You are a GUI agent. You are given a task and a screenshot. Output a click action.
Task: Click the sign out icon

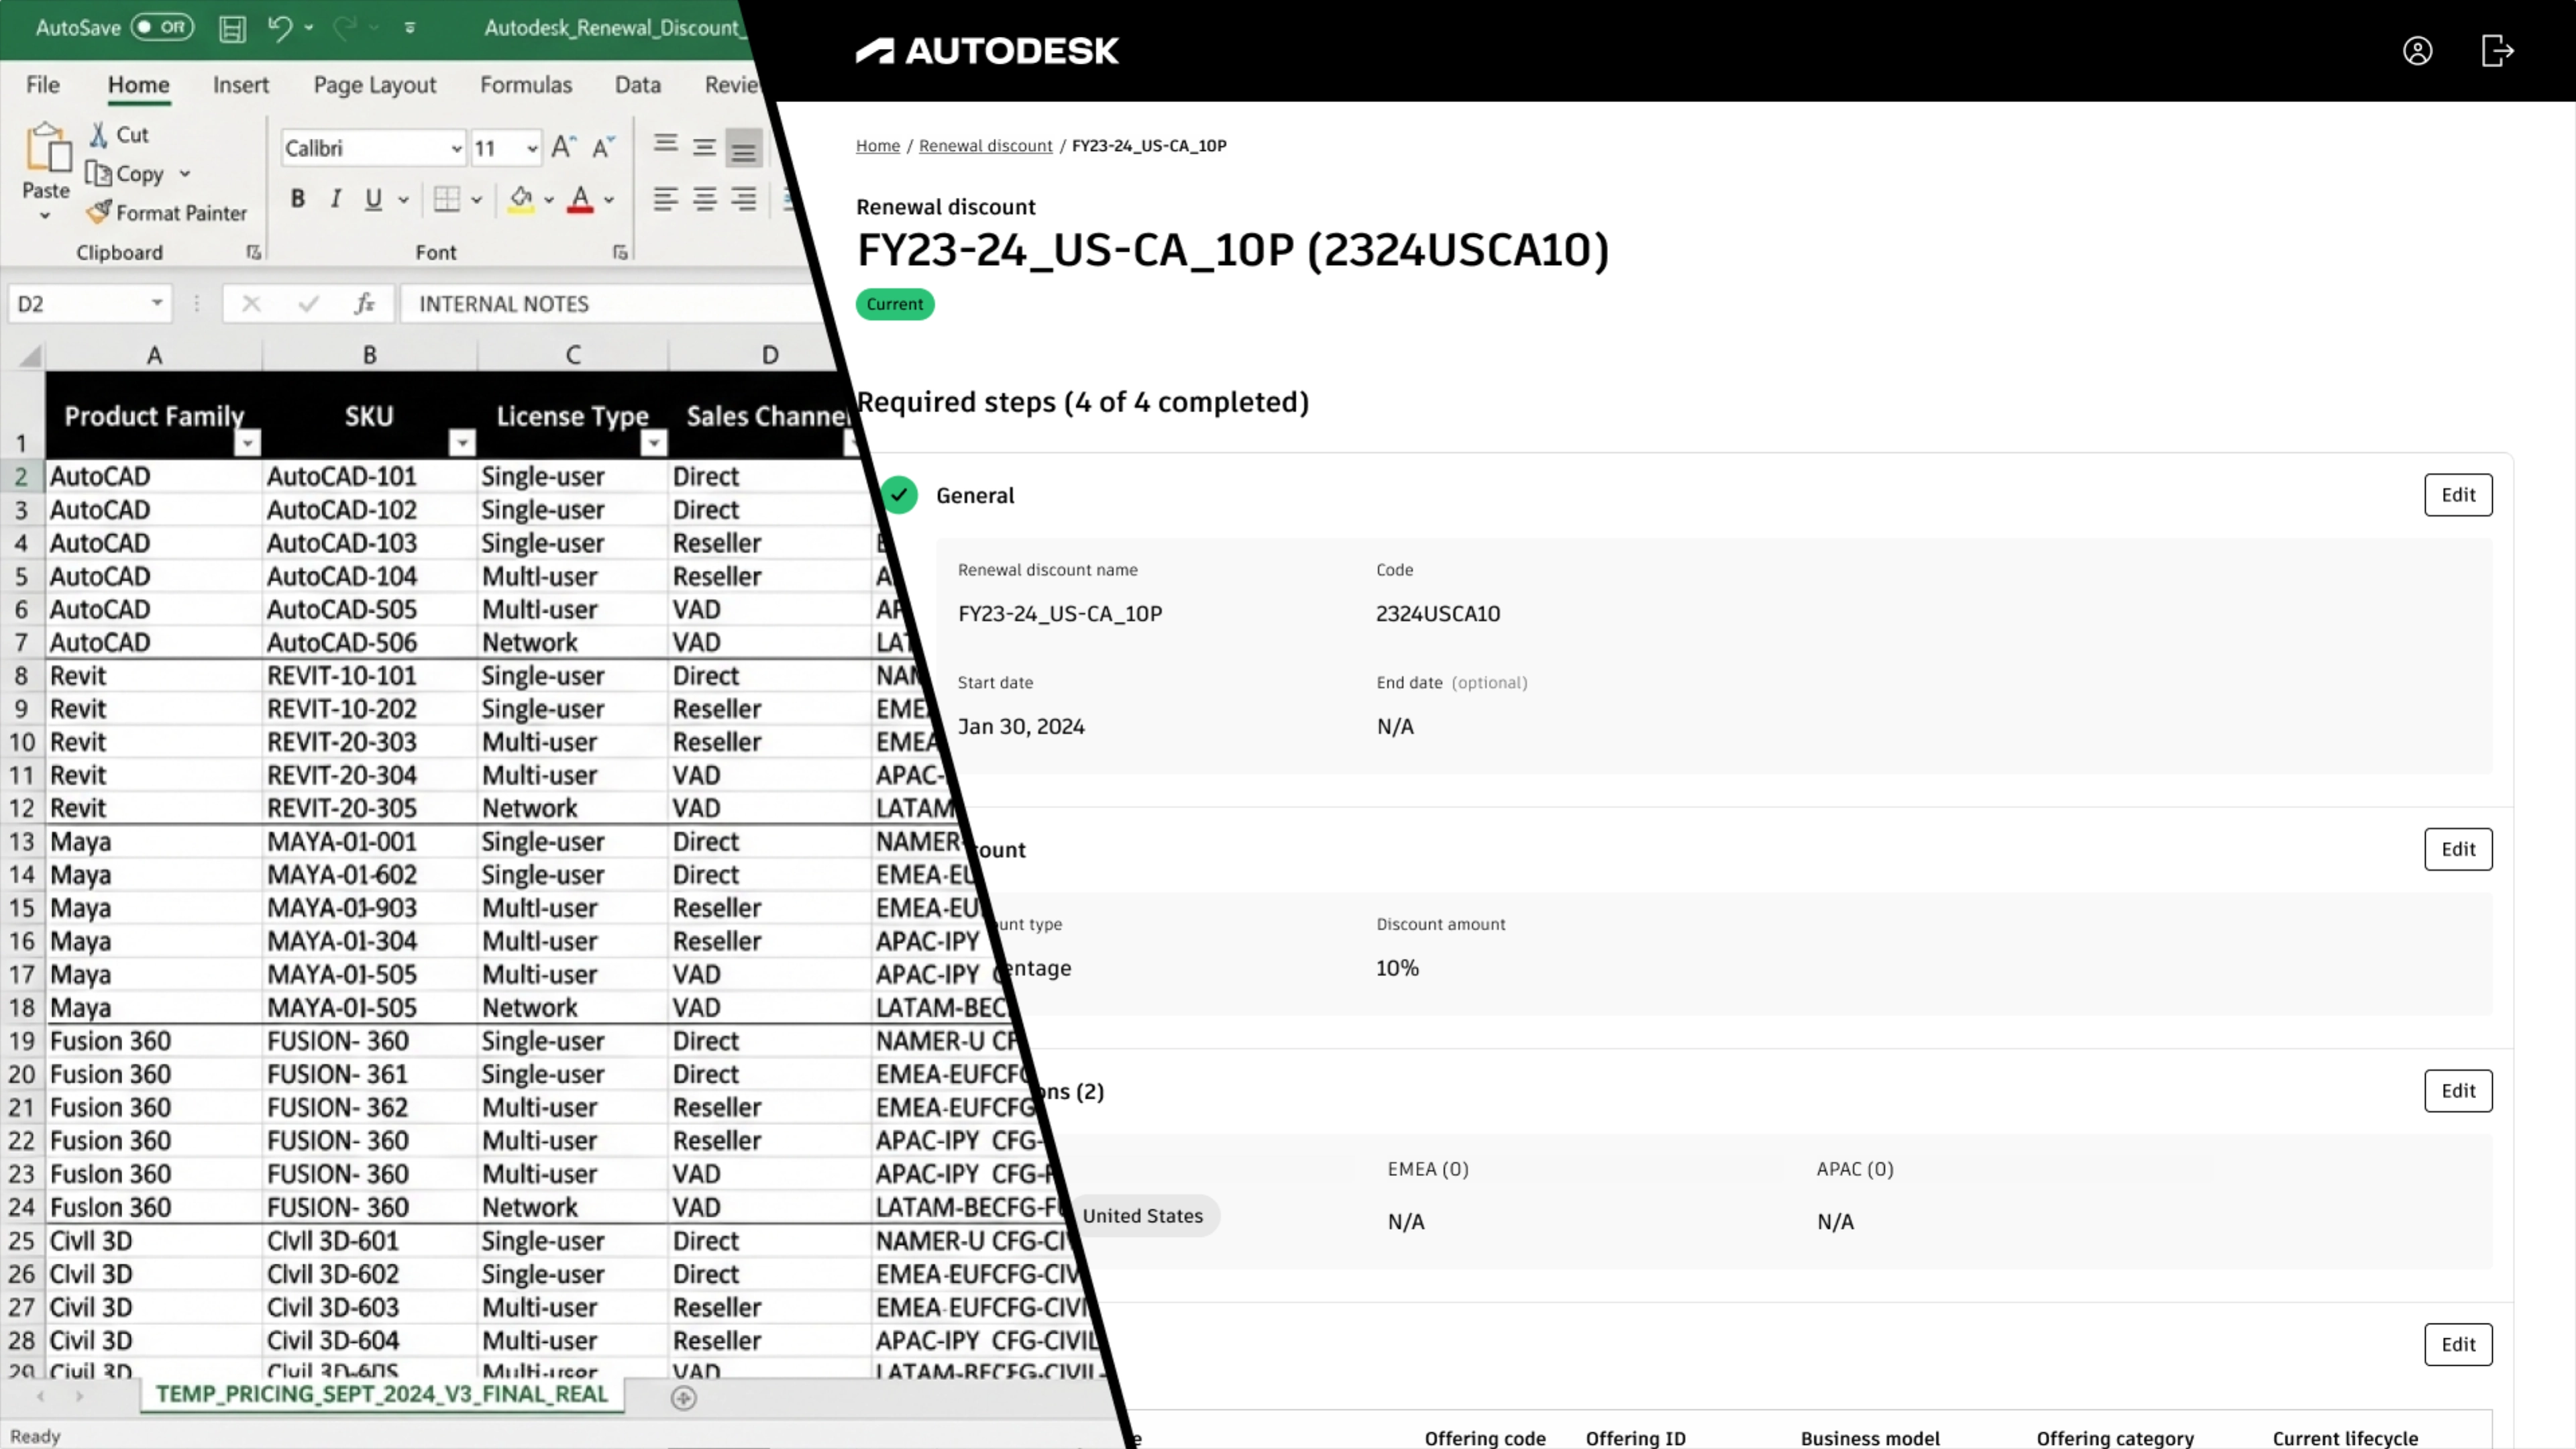[2497, 51]
